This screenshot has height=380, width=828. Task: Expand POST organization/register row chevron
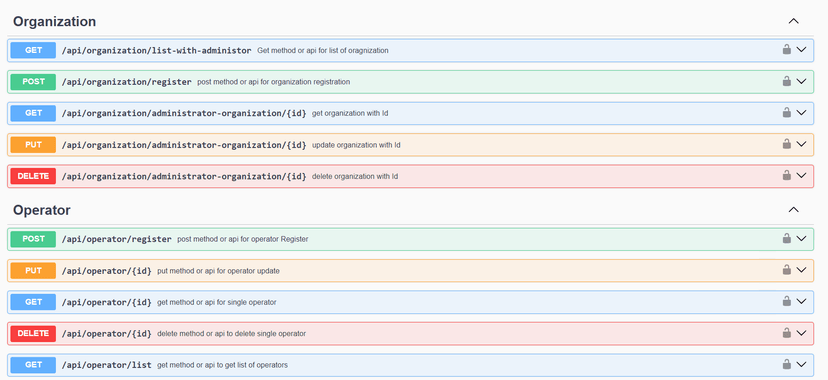point(801,81)
